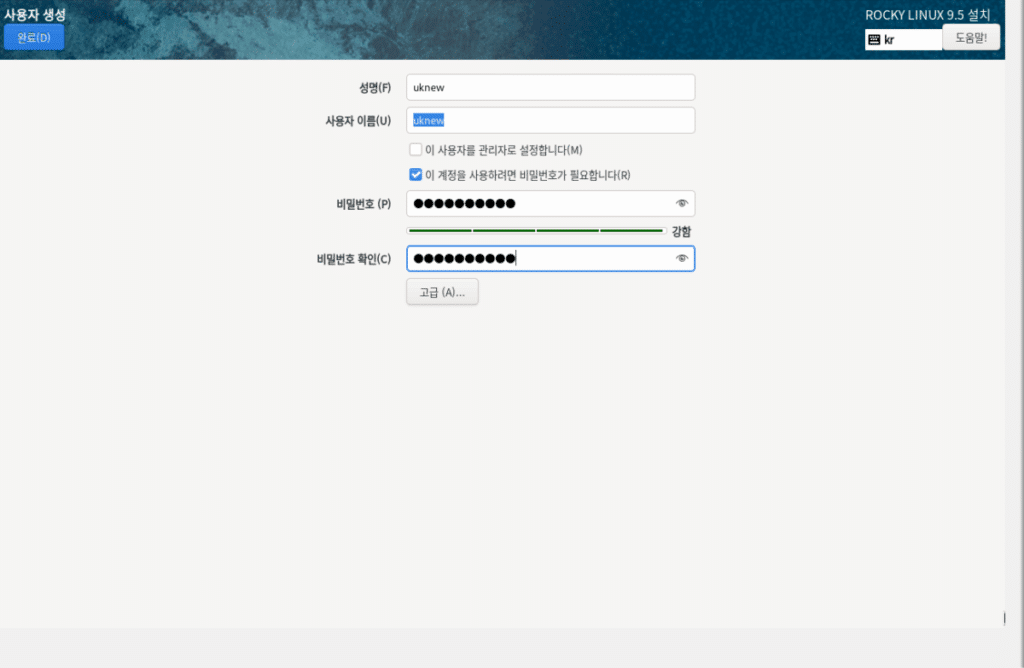The height and width of the screenshot is (668, 1024).
Task: Focus the 비밀번호 확인(C) confirm field
Action: pos(550,259)
